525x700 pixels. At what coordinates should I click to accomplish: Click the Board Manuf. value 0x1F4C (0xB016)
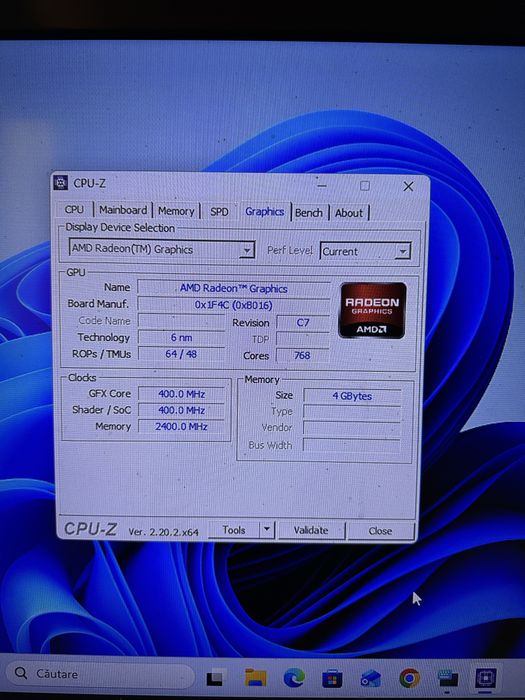point(233,305)
